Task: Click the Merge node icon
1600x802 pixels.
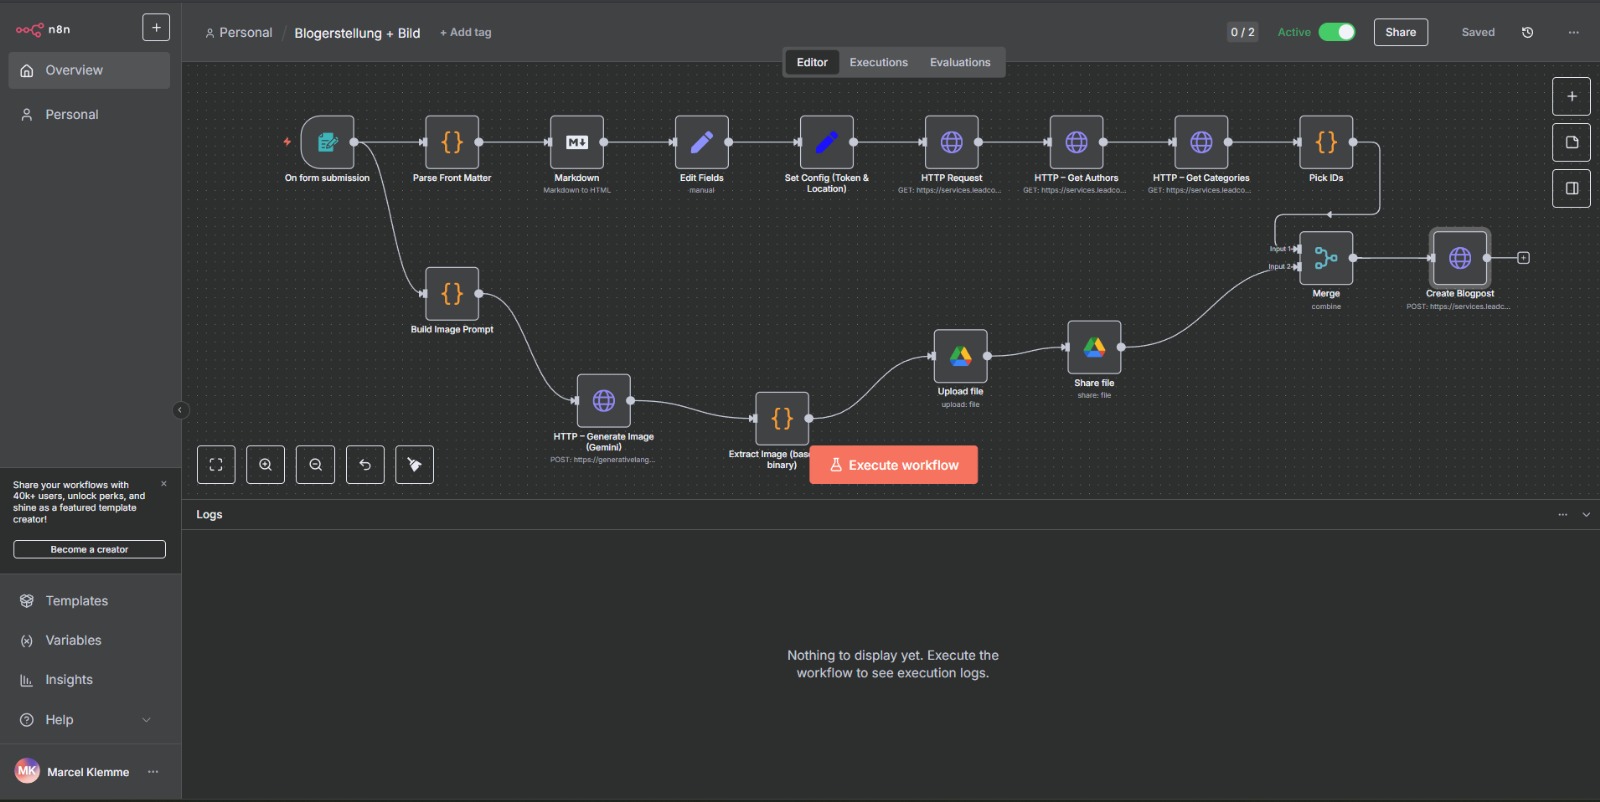Action: [1325, 258]
